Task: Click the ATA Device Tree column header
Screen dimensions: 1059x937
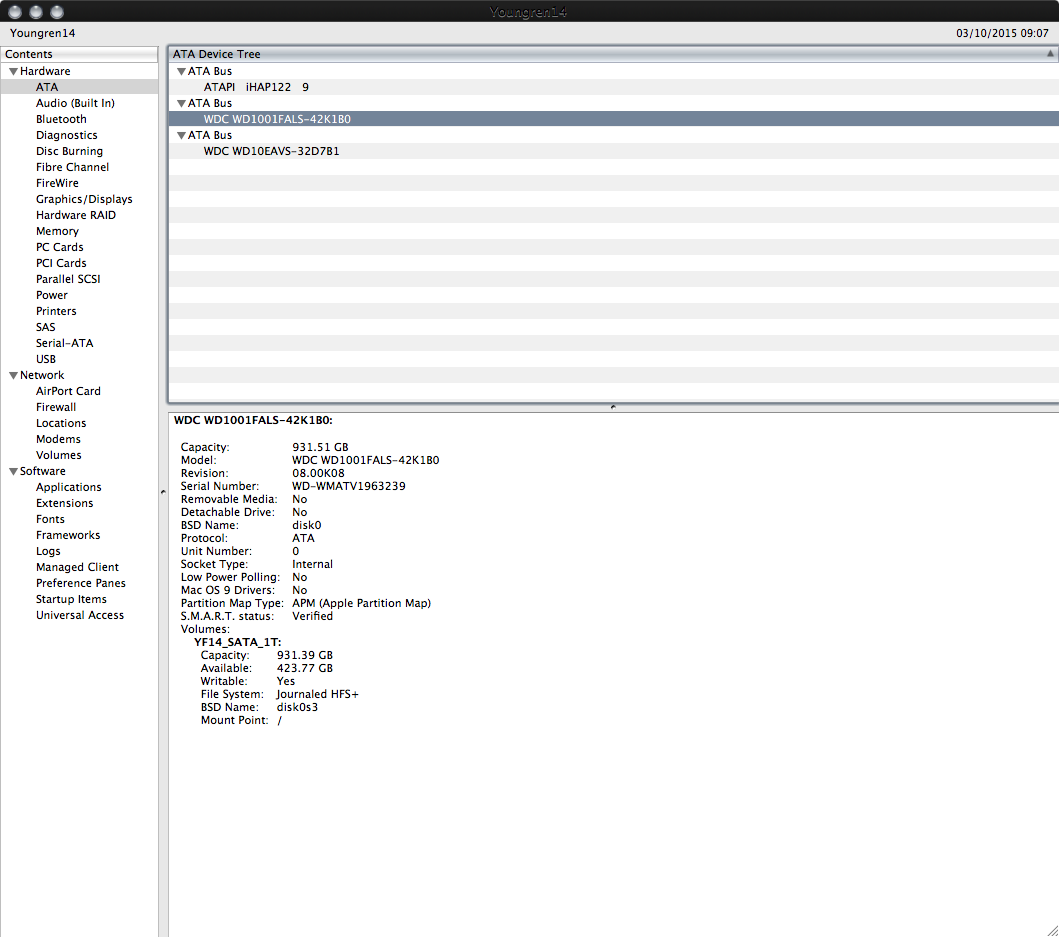Action: click(613, 54)
